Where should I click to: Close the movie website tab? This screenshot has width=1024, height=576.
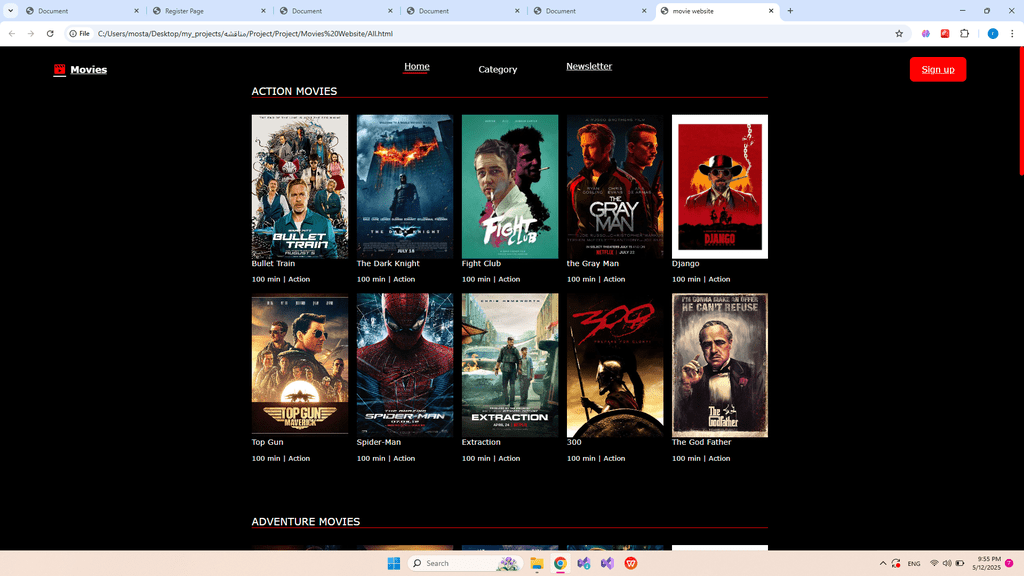tap(771, 11)
